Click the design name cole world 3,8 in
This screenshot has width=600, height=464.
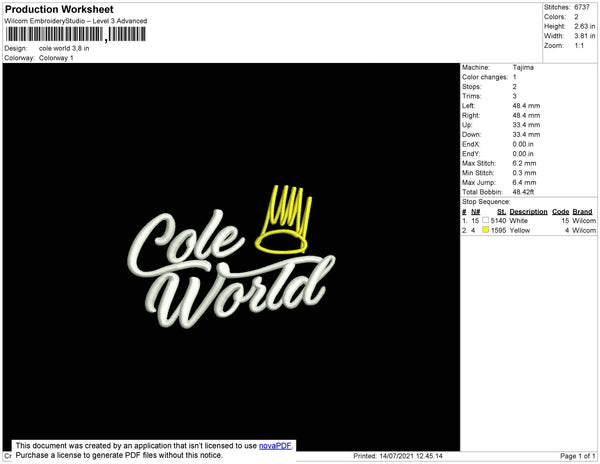64,48
